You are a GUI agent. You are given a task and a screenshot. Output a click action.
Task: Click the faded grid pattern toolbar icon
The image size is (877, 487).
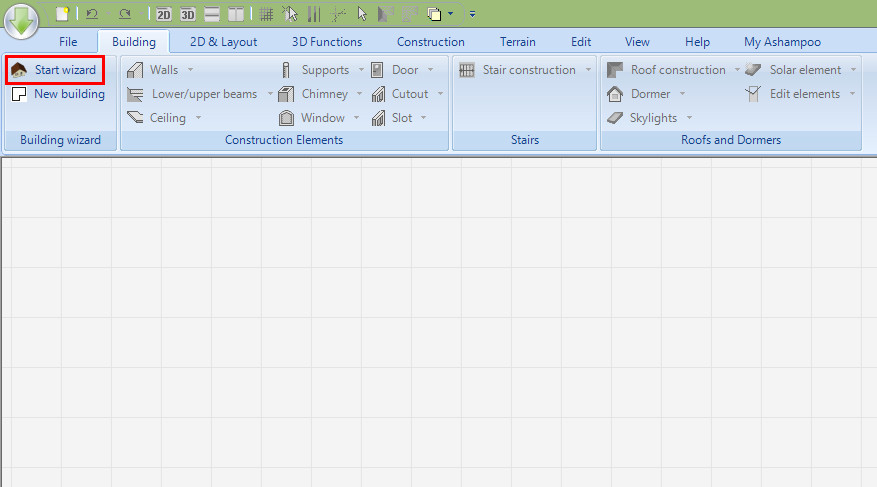coord(410,14)
